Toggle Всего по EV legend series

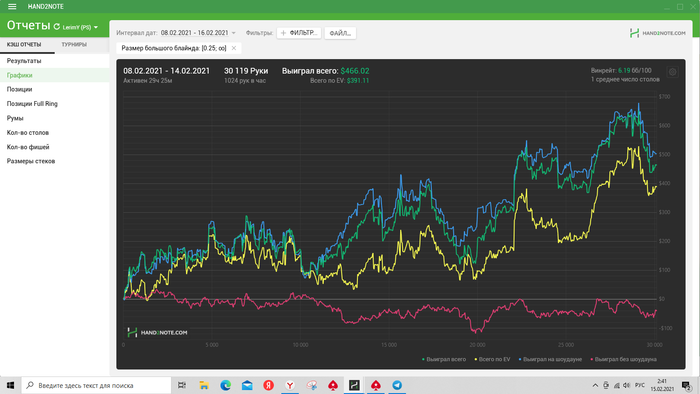(x=492, y=359)
